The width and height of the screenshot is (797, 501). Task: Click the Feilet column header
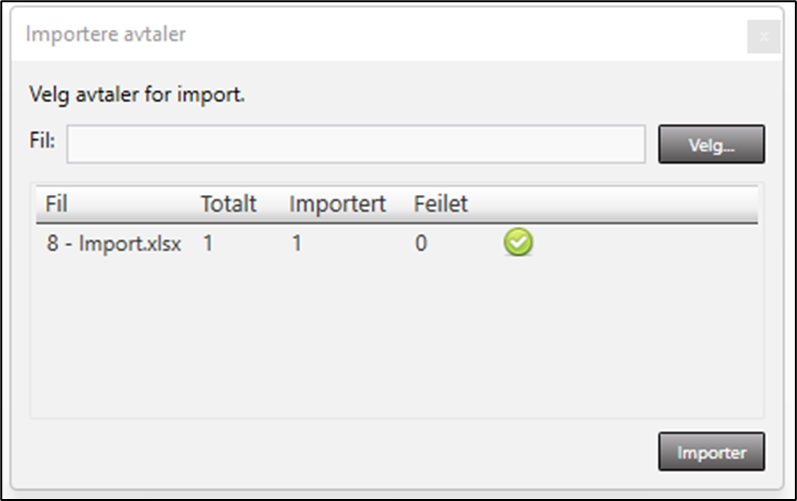pos(440,204)
